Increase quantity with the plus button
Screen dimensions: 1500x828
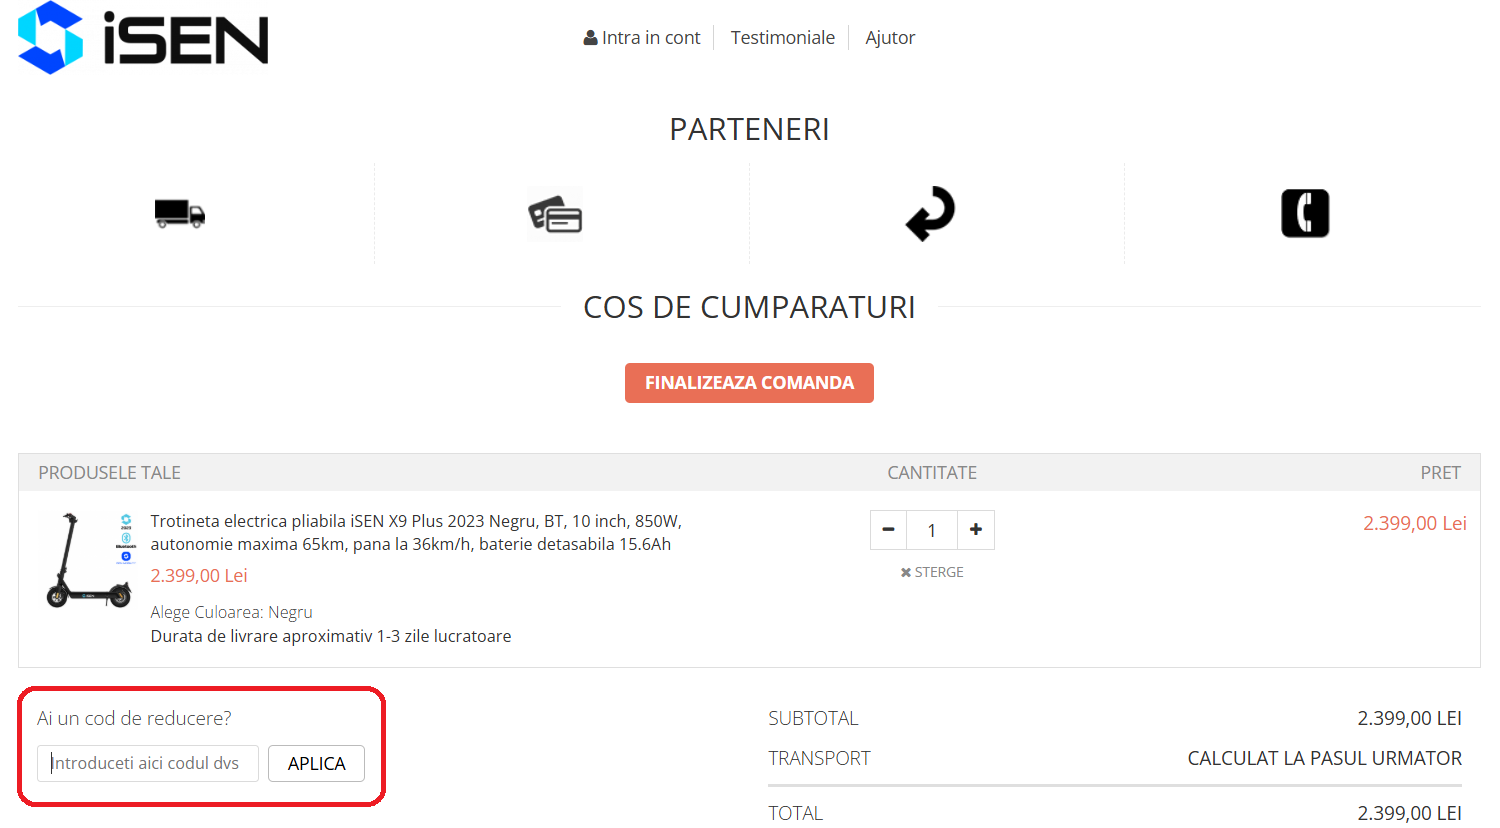[x=976, y=530]
